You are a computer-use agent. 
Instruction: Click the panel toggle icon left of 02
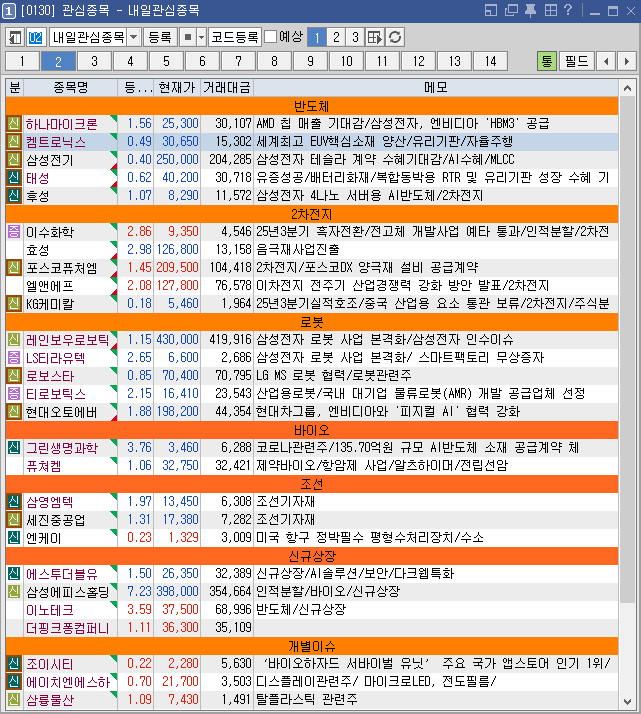(15, 37)
